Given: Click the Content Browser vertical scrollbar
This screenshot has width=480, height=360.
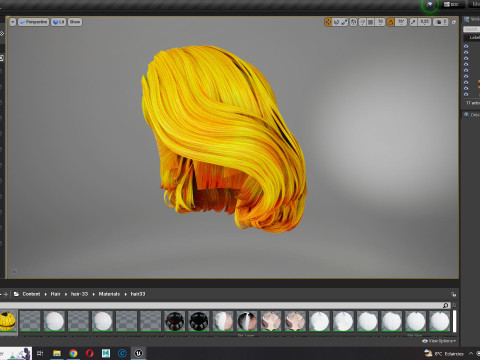Looking at the screenshot, I should (x=454, y=321).
